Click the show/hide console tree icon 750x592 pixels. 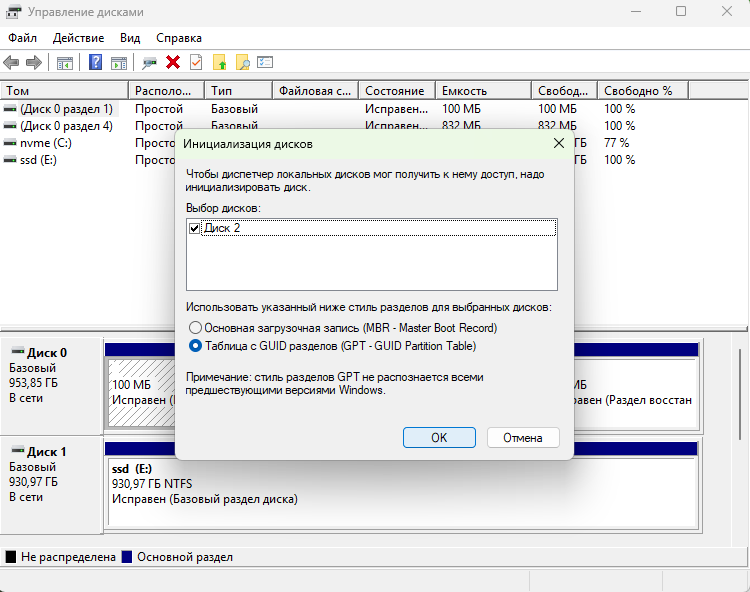pyautogui.click(x=65, y=62)
